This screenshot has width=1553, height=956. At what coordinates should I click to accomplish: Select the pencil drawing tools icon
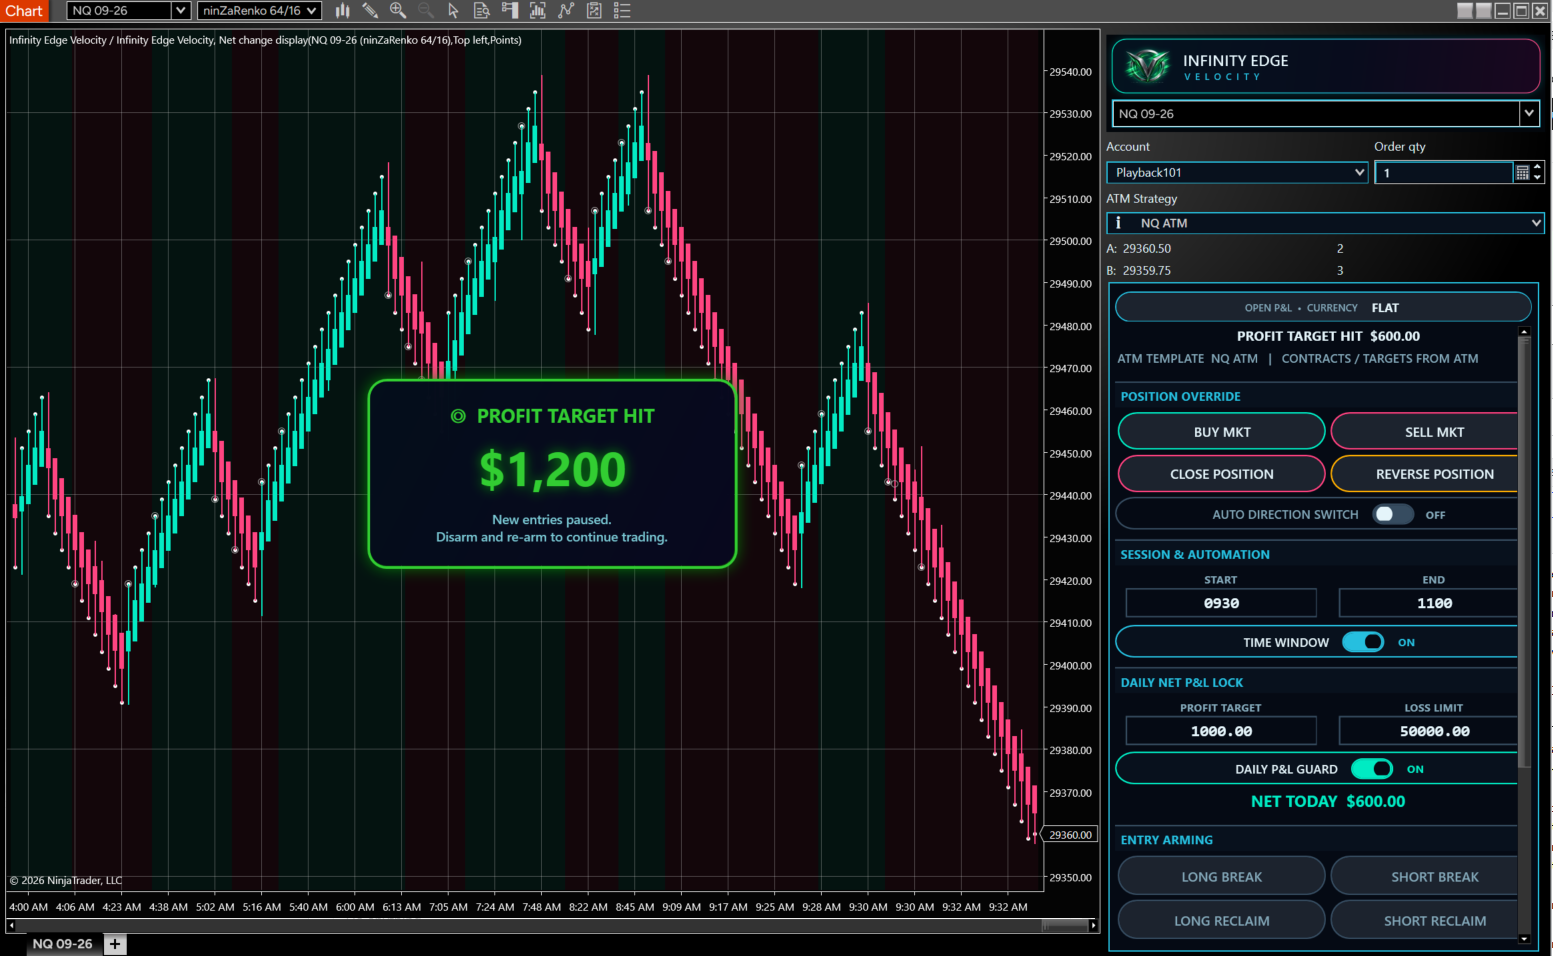pos(370,11)
